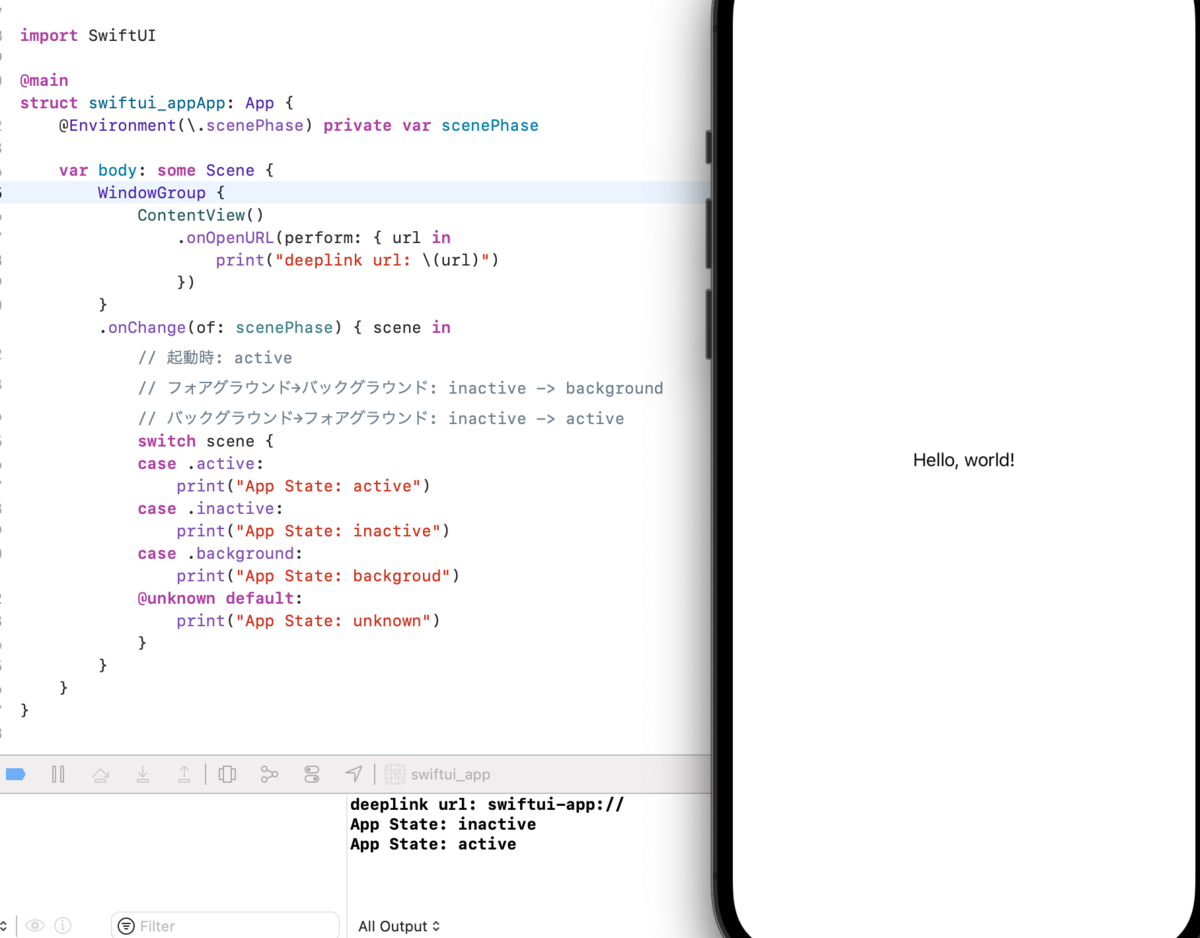Click 'WindowGroup' in the highlighted line

pyautogui.click(x=152, y=193)
